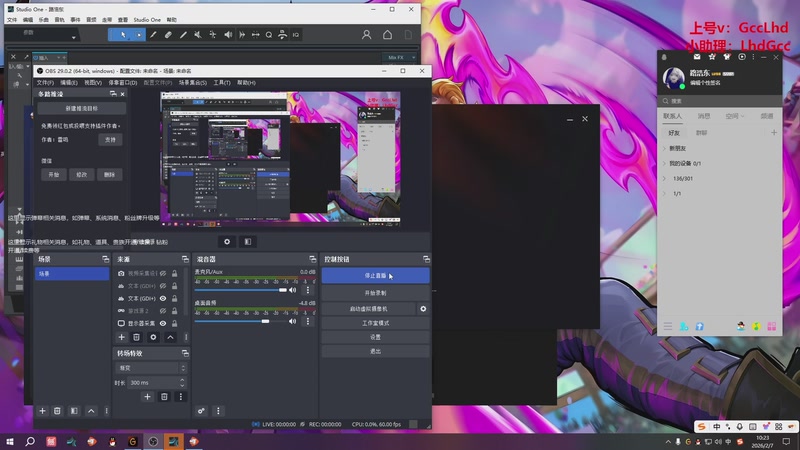Screen dimensions: 800x450
Task: Click start virtual camera button
Action: [369, 309]
